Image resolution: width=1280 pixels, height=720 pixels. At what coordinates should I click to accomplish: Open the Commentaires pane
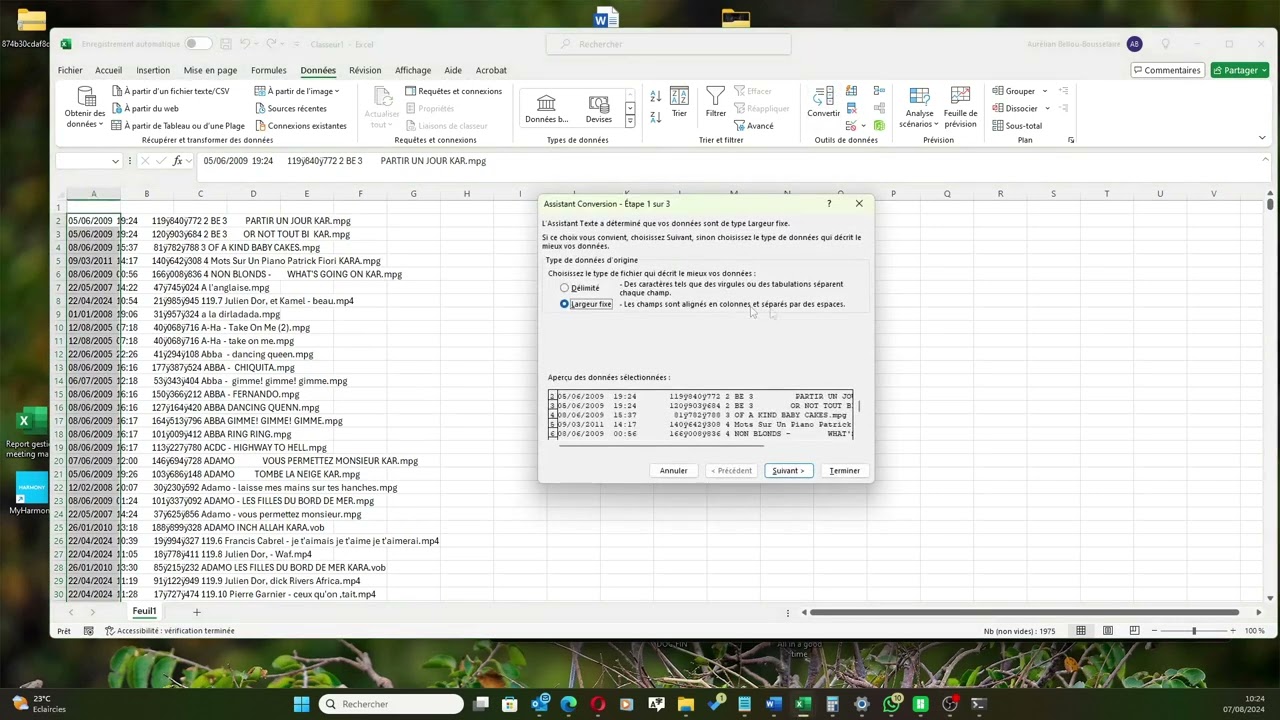(x=1167, y=70)
